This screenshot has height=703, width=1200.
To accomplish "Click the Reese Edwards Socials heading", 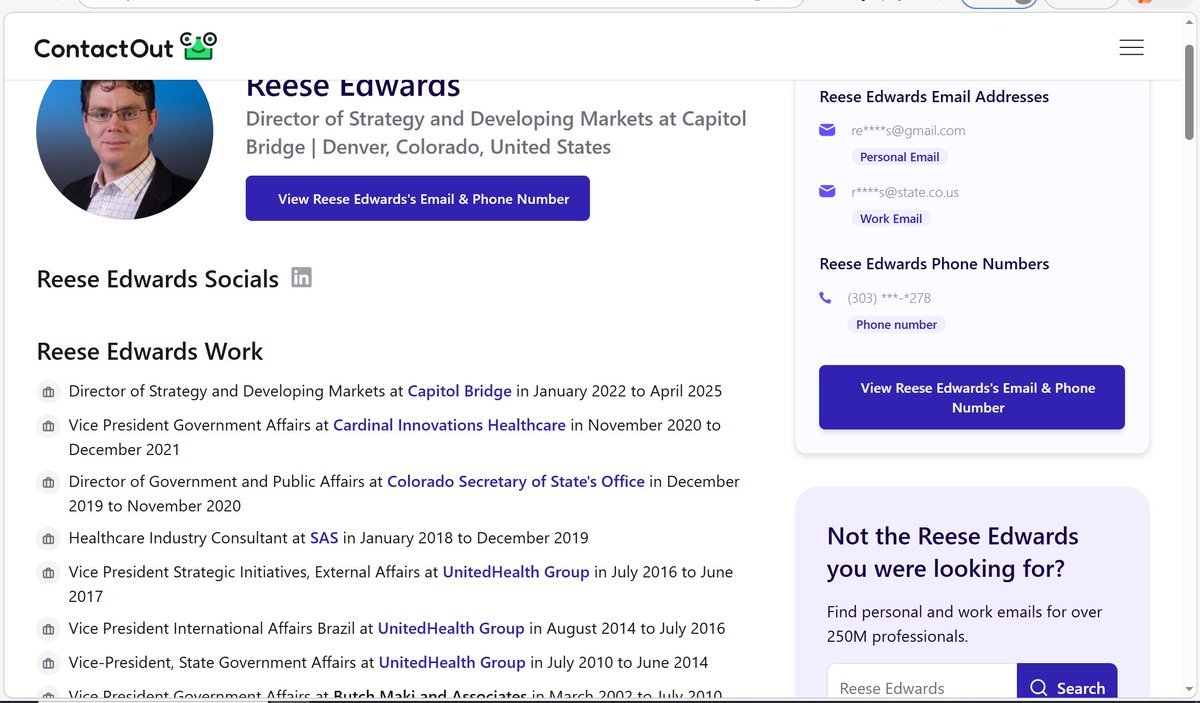I will click(x=158, y=279).
